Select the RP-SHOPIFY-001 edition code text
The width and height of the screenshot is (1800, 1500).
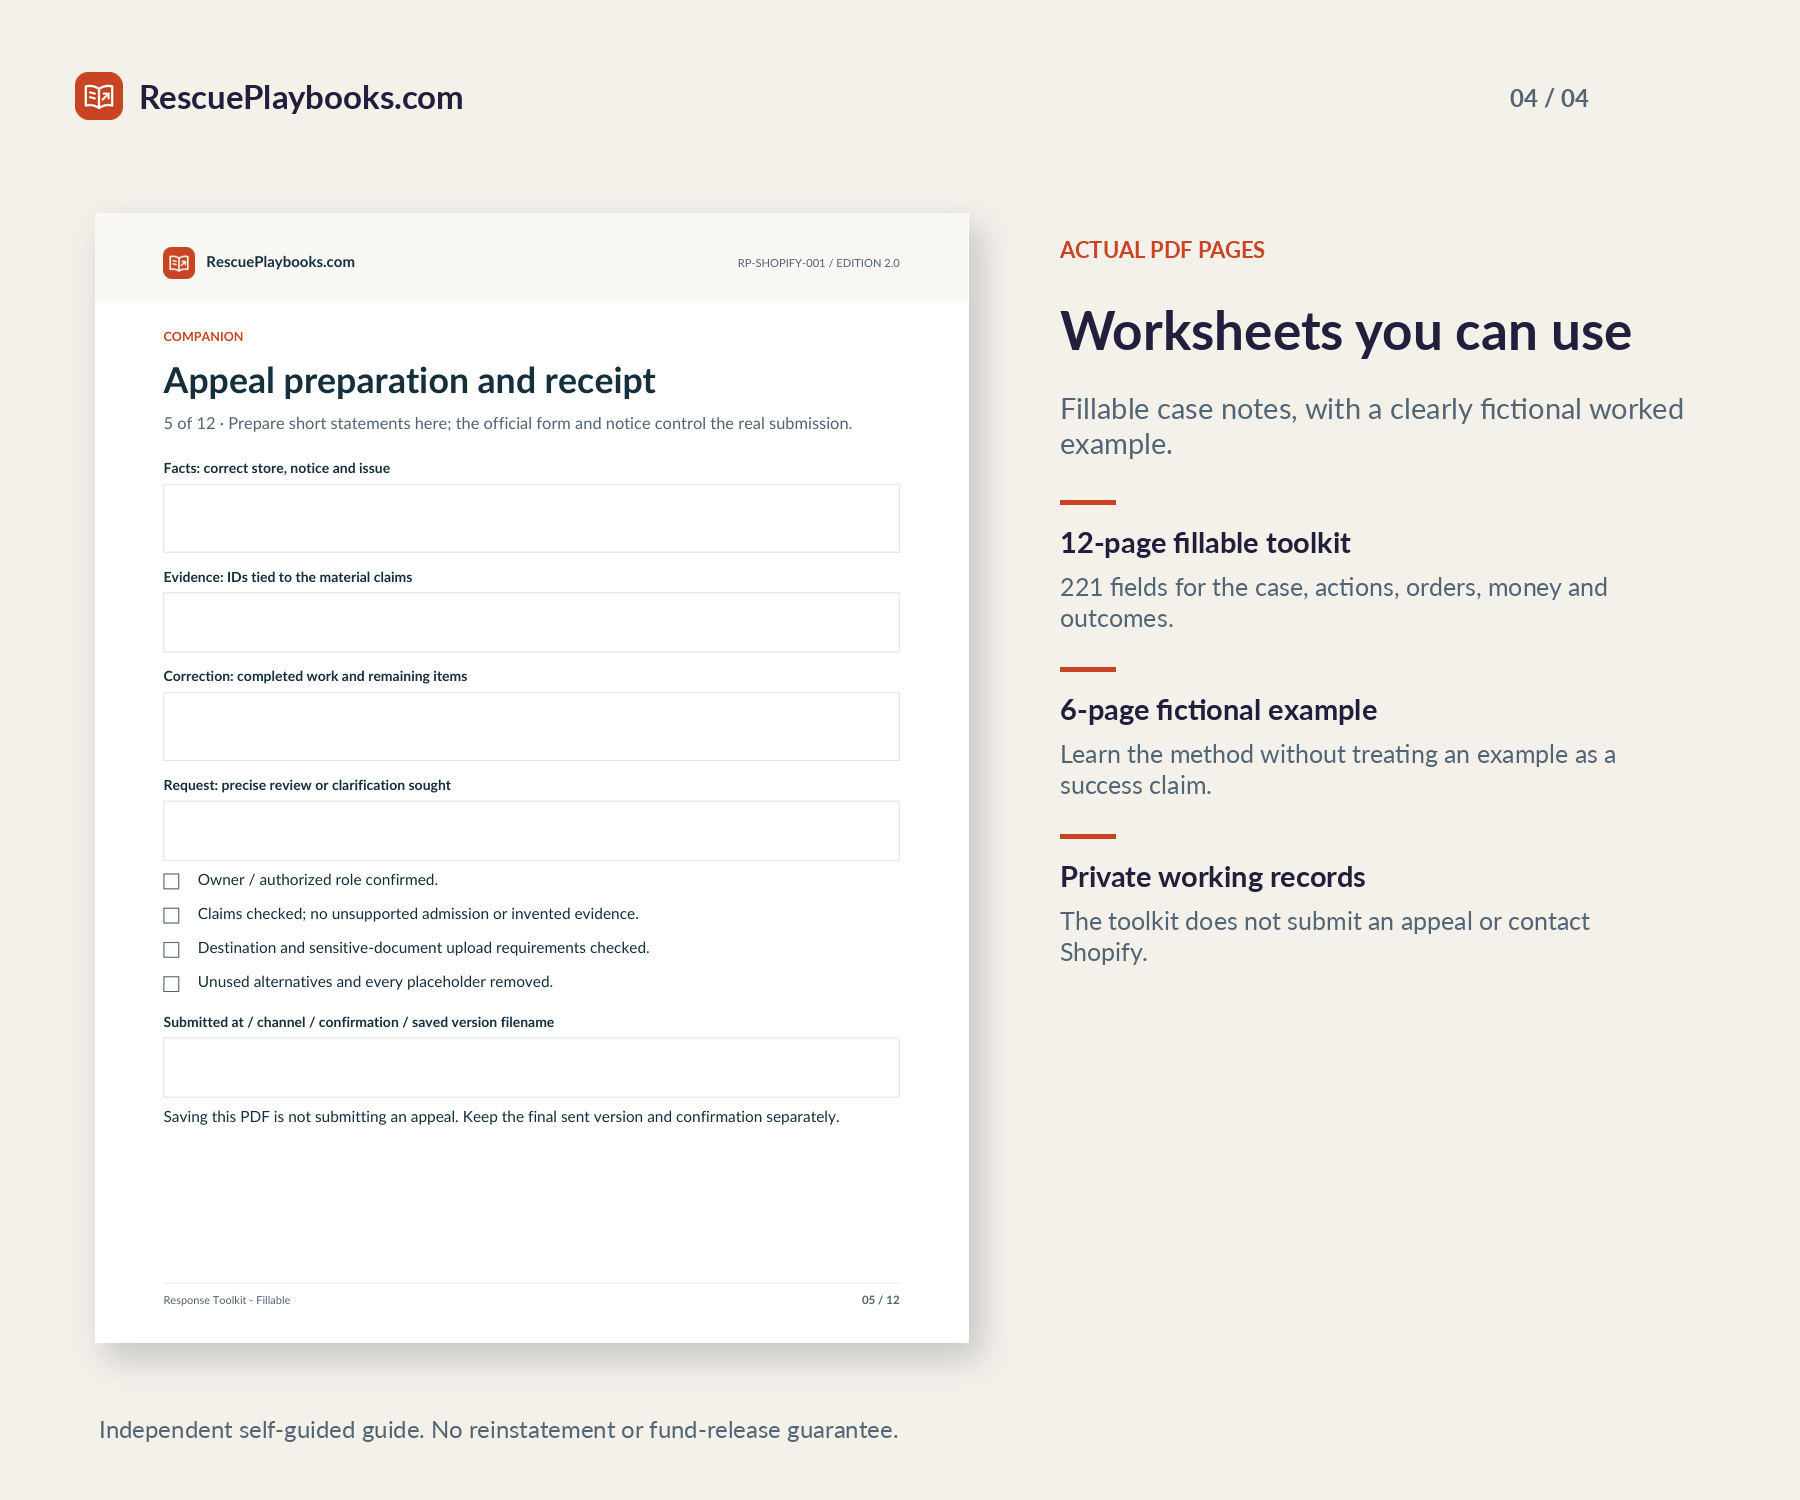(818, 263)
